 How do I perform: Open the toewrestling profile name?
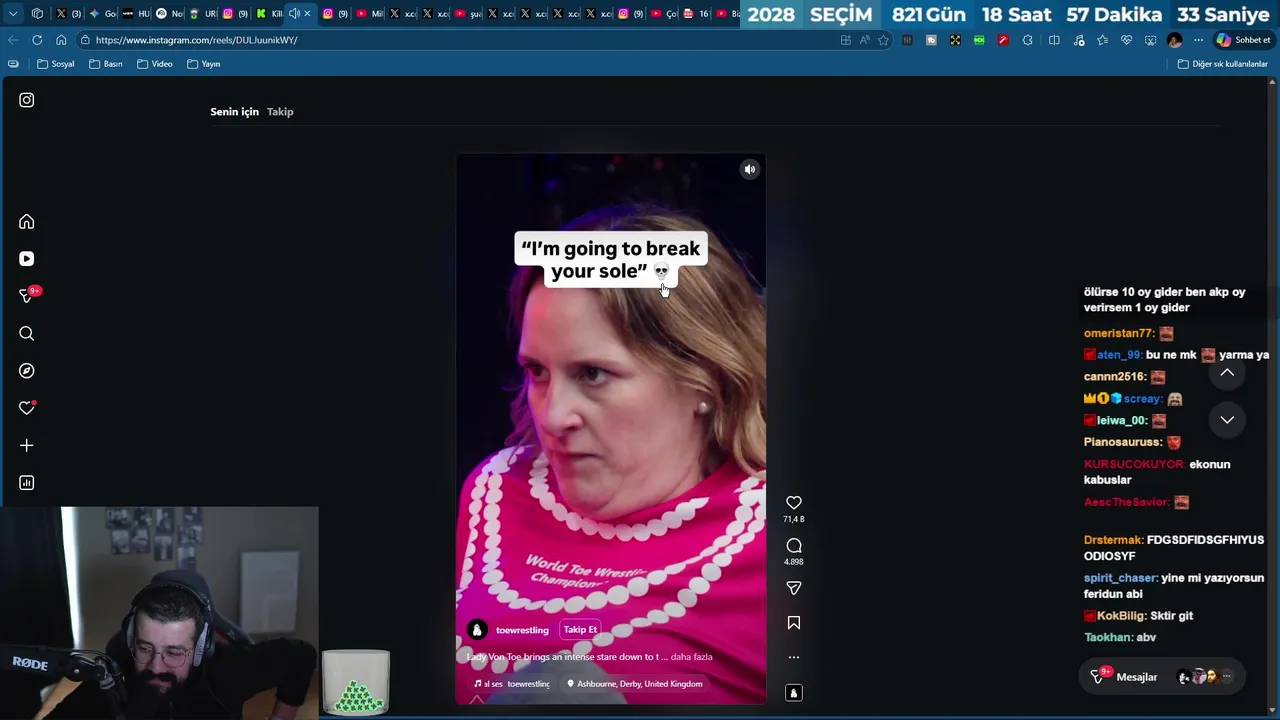click(x=522, y=631)
